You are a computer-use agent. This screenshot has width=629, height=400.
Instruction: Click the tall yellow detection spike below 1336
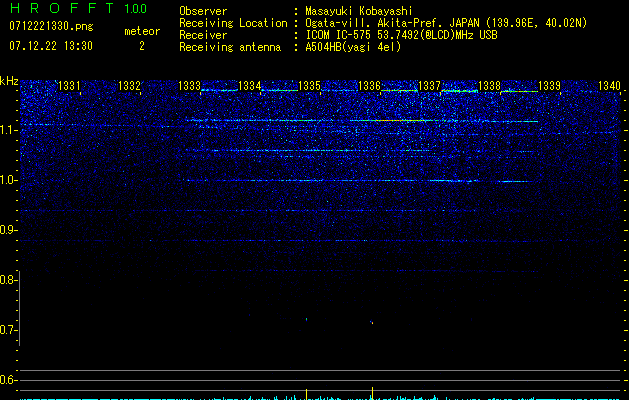(372, 393)
